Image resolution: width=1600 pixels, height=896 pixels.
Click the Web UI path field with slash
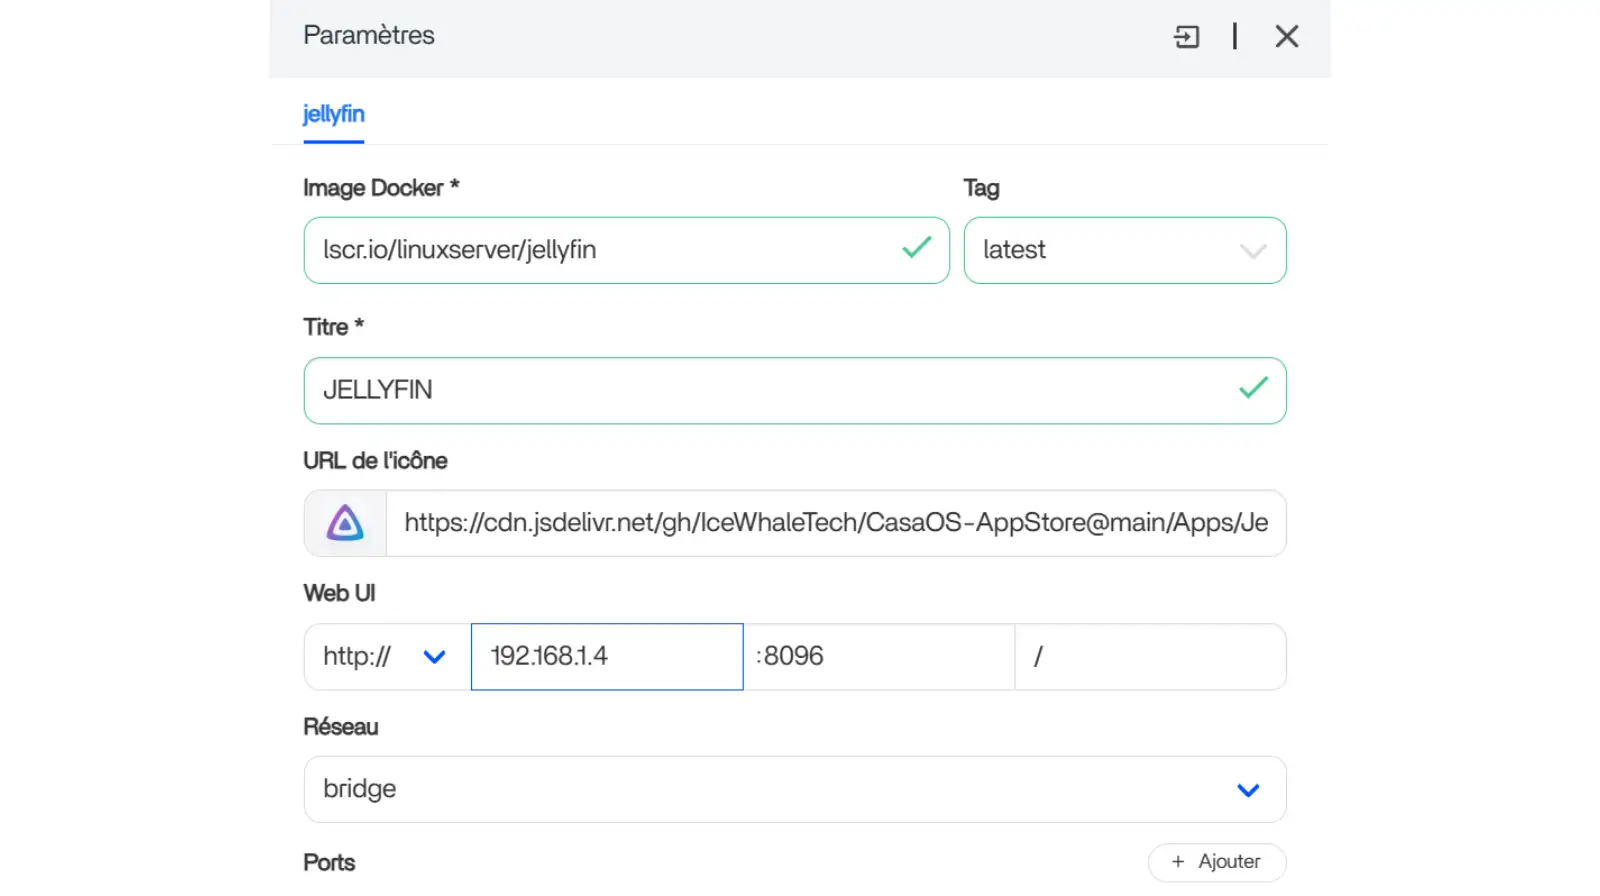pyautogui.click(x=1150, y=657)
